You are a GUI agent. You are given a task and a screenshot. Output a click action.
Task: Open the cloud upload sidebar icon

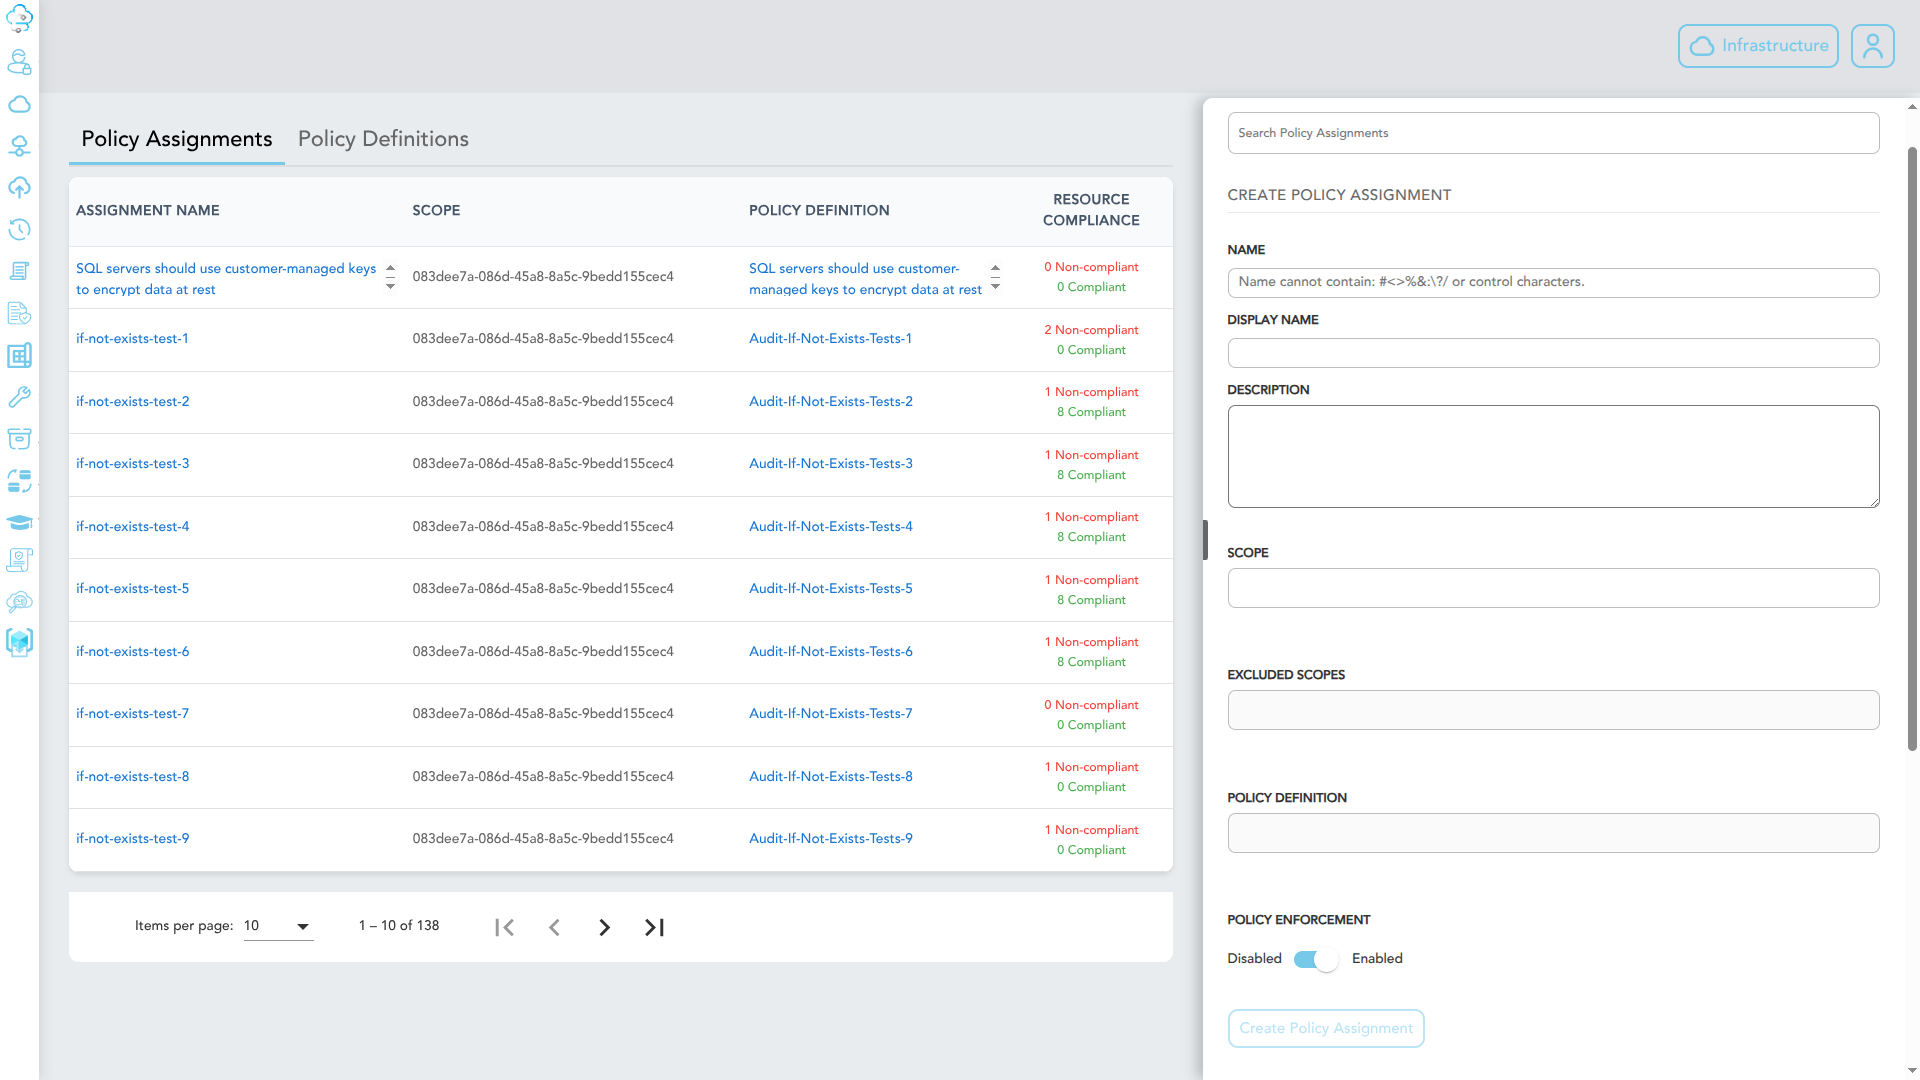coord(19,188)
